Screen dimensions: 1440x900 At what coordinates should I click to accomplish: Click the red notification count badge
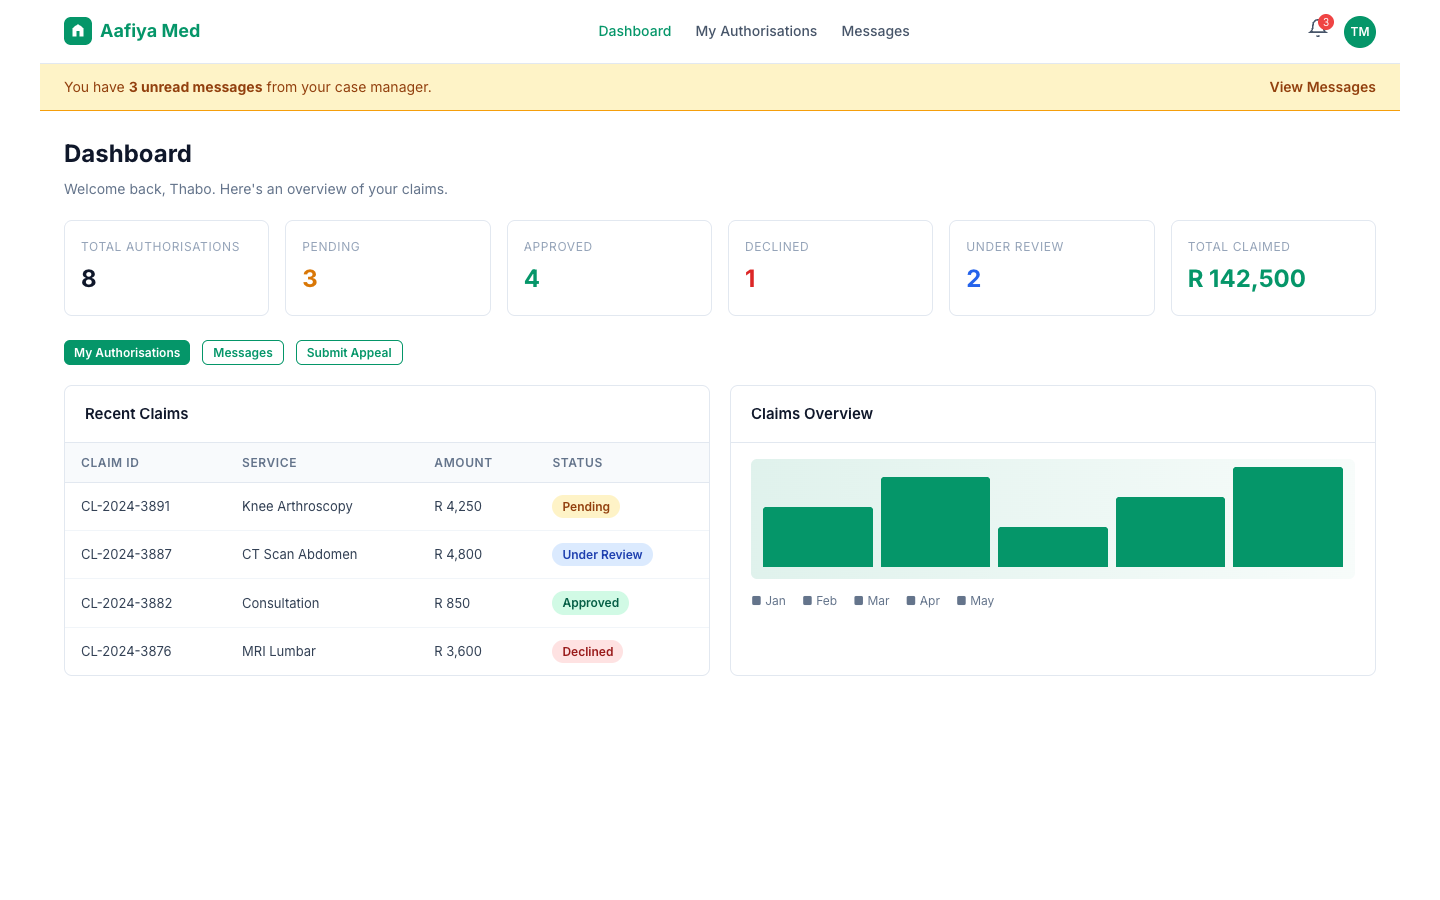(1326, 22)
